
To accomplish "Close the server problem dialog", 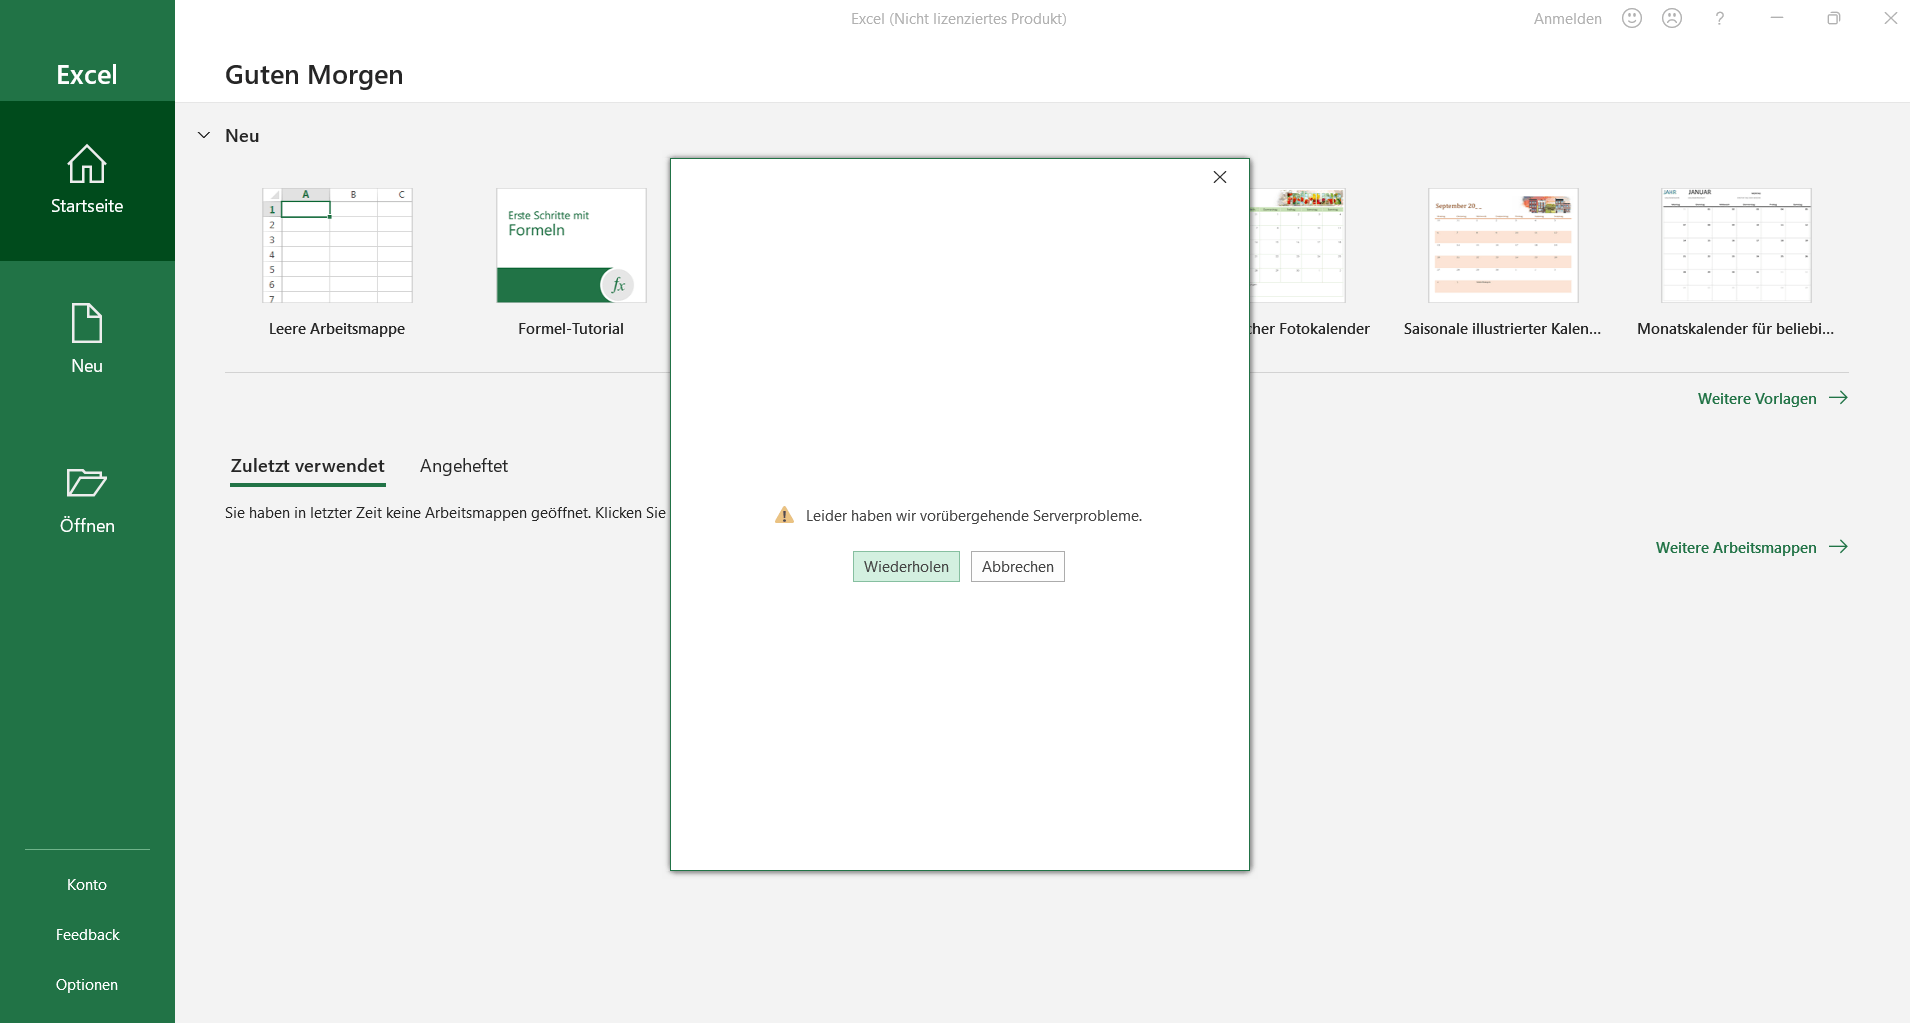I will [1220, 177].
